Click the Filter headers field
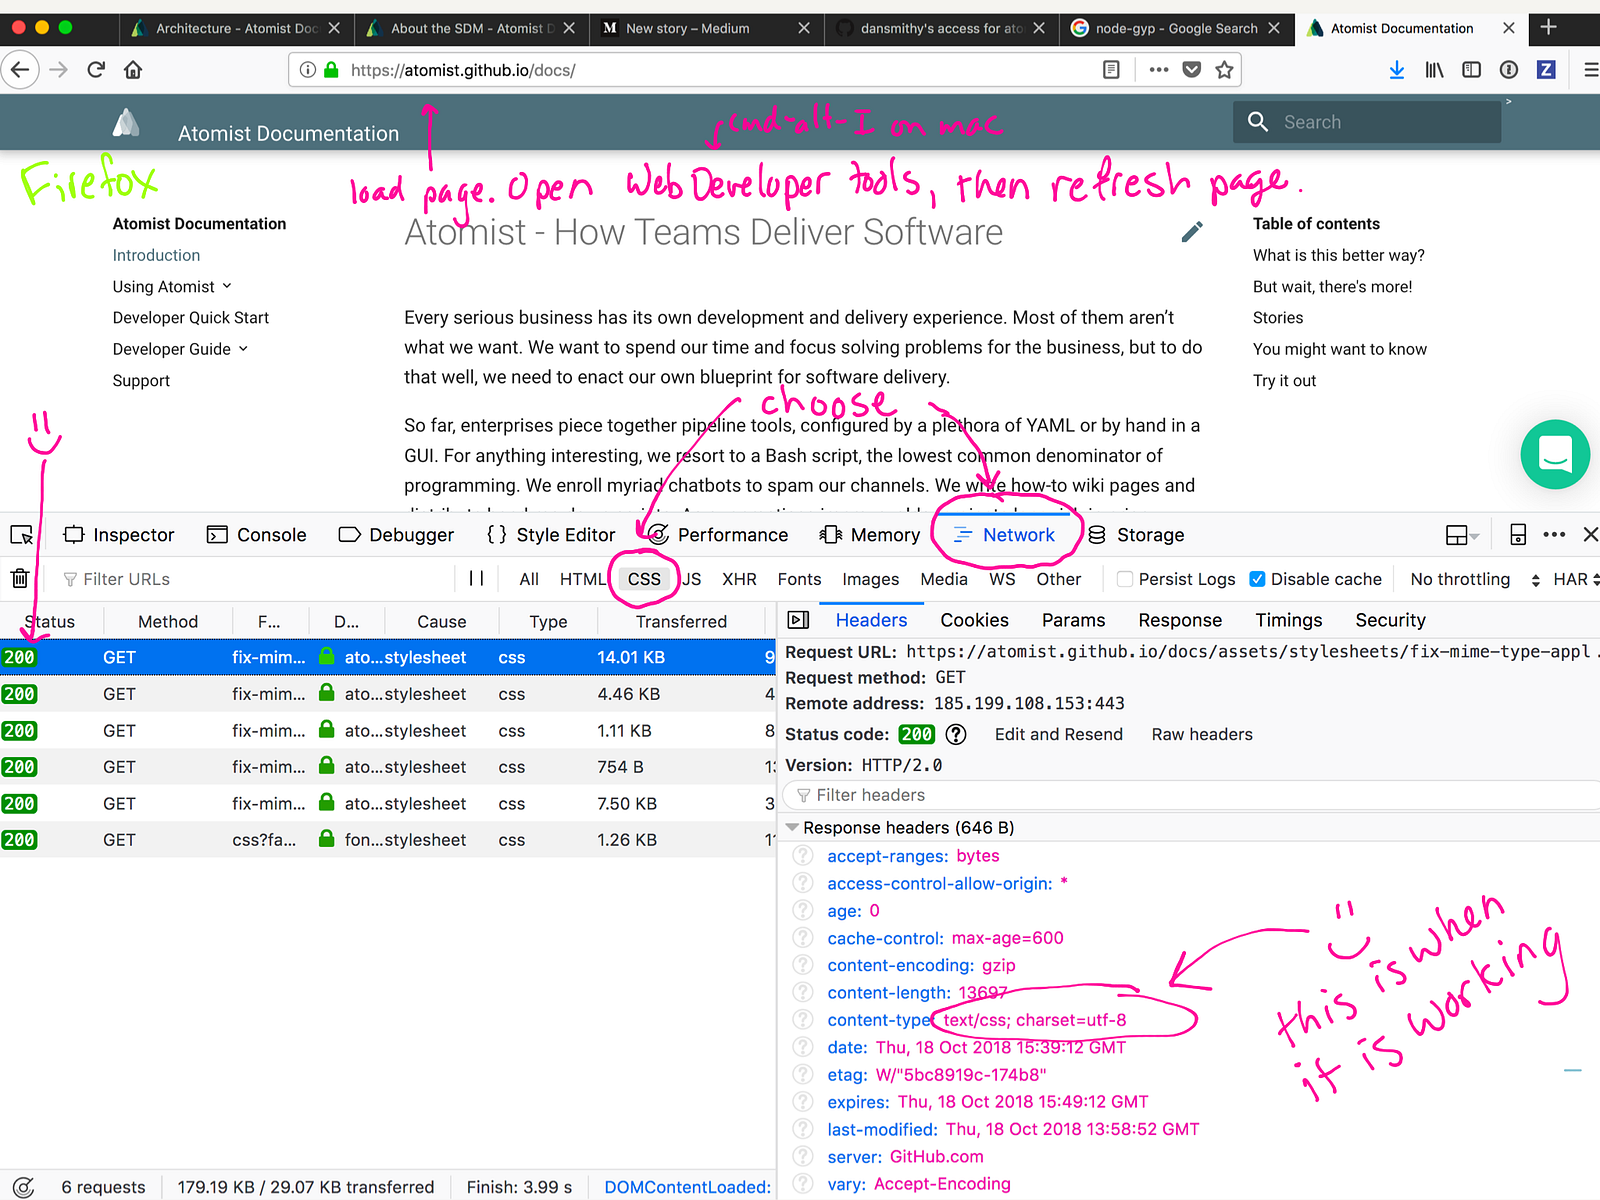 pos(1192,795)
